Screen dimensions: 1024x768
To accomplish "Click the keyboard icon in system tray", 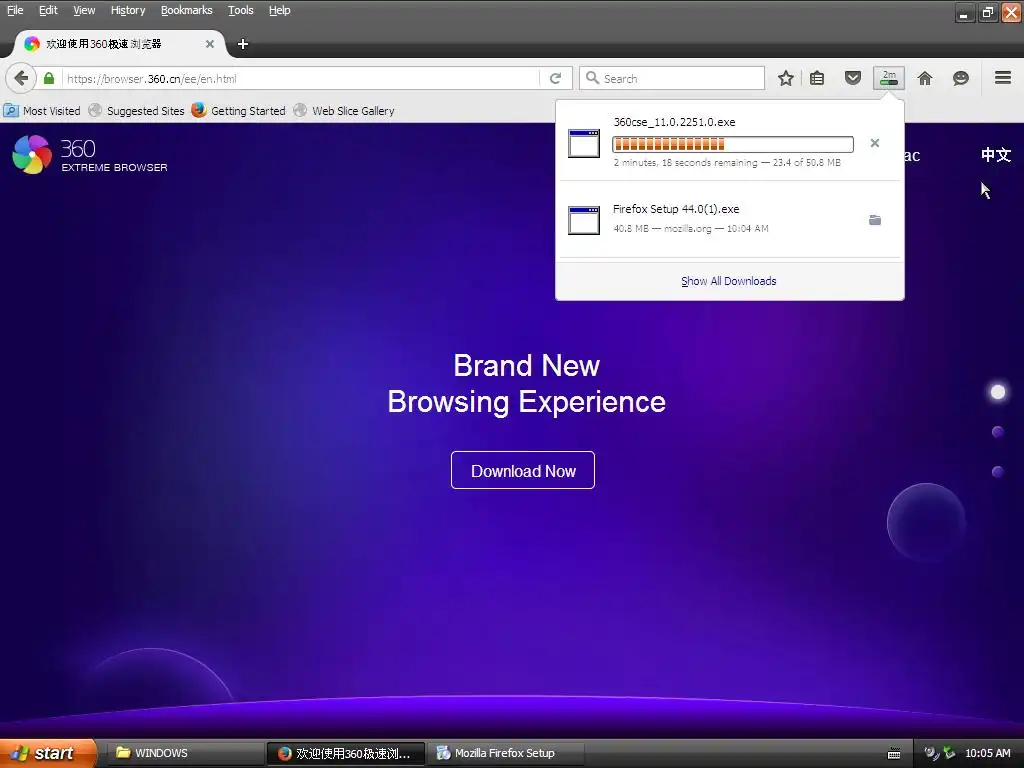I will point(894,754).
